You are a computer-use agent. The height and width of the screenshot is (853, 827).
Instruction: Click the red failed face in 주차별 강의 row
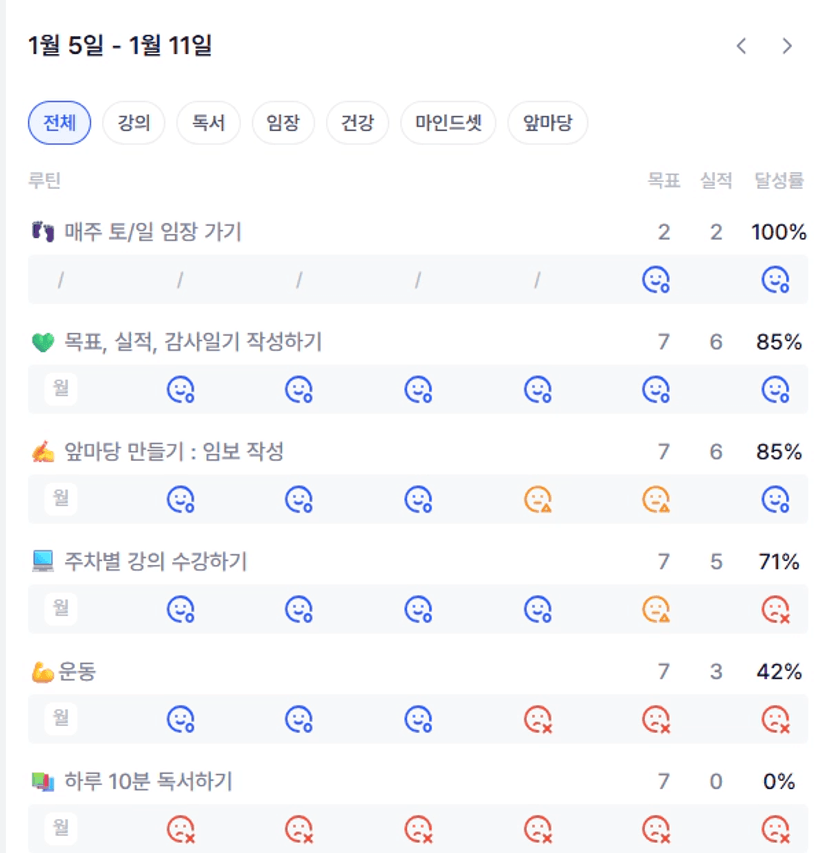click(x=775, y=608)
